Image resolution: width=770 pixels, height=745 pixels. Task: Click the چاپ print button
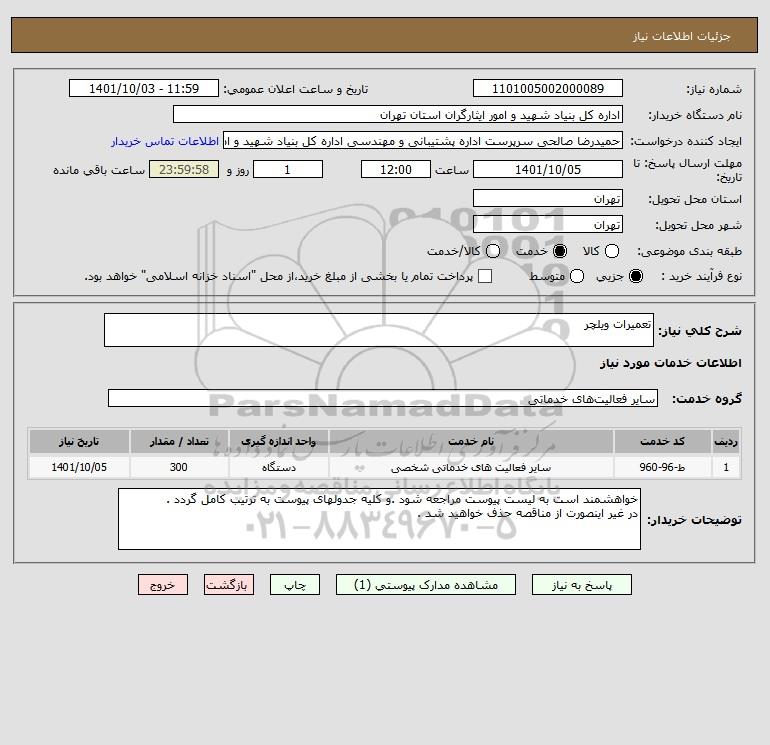pos(295,585)
